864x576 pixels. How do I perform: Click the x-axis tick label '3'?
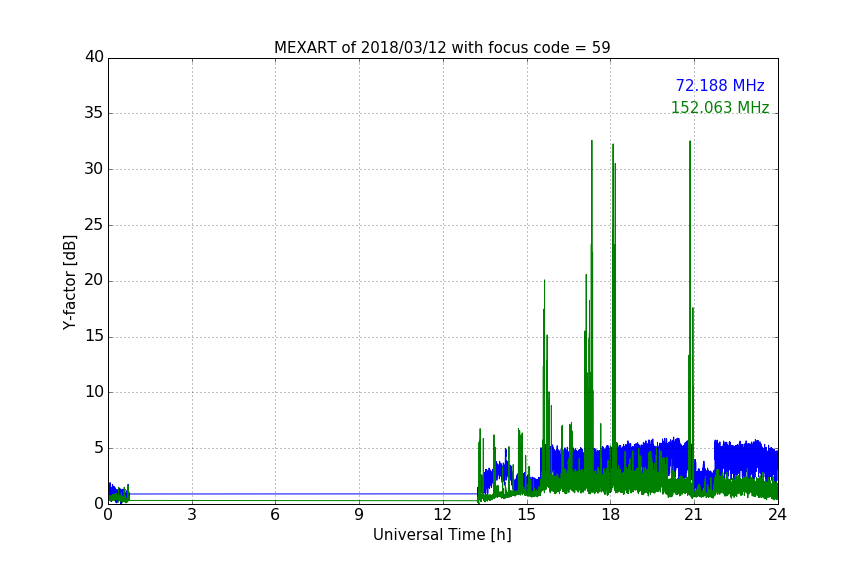[x=192, y=515]
